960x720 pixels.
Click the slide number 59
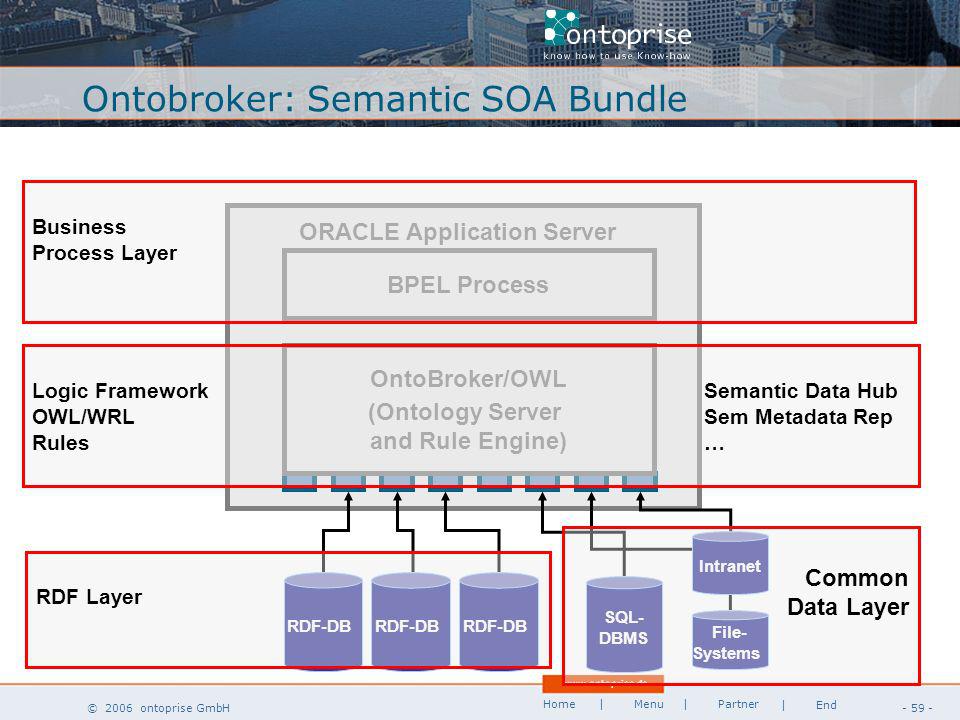[x=917, y=708]
